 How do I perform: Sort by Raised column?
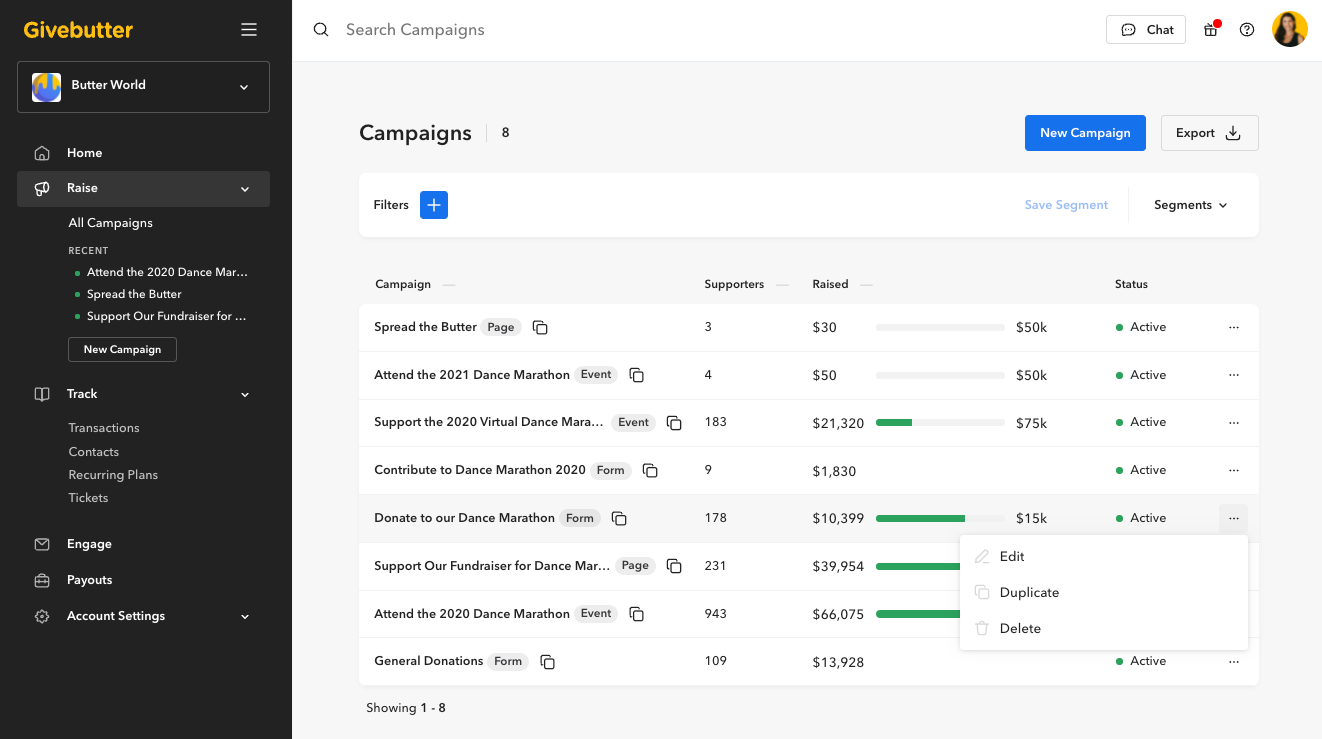click(842, 285)
